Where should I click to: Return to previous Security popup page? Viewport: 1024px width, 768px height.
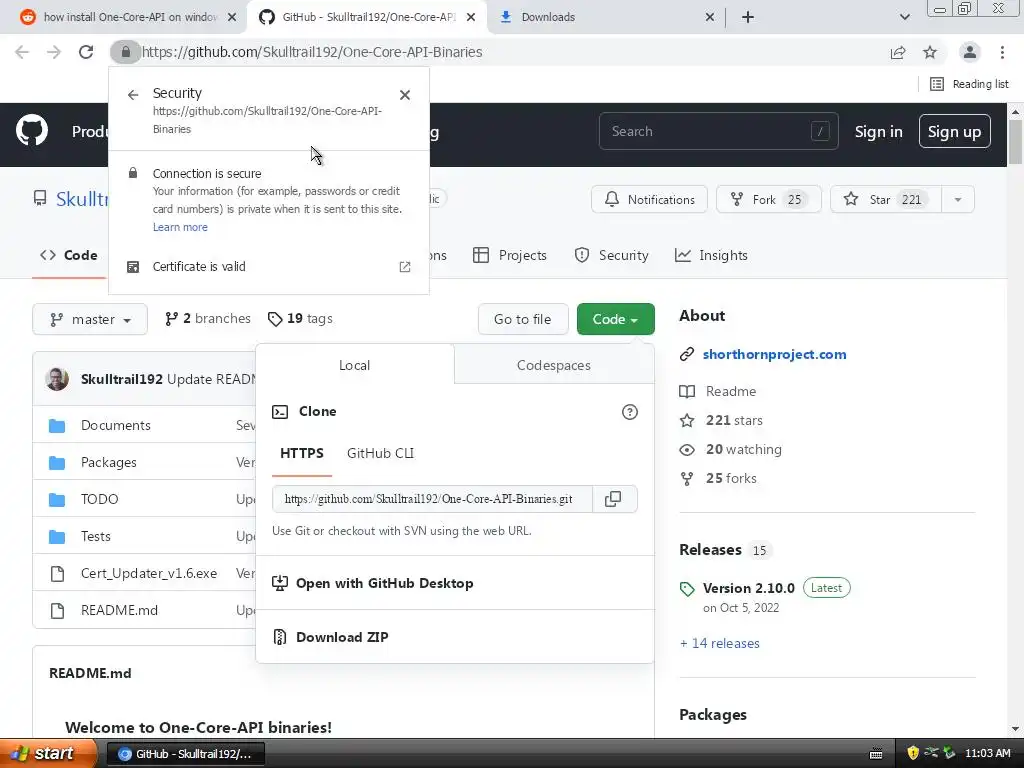pyautogui.click(x=133, y=95)
